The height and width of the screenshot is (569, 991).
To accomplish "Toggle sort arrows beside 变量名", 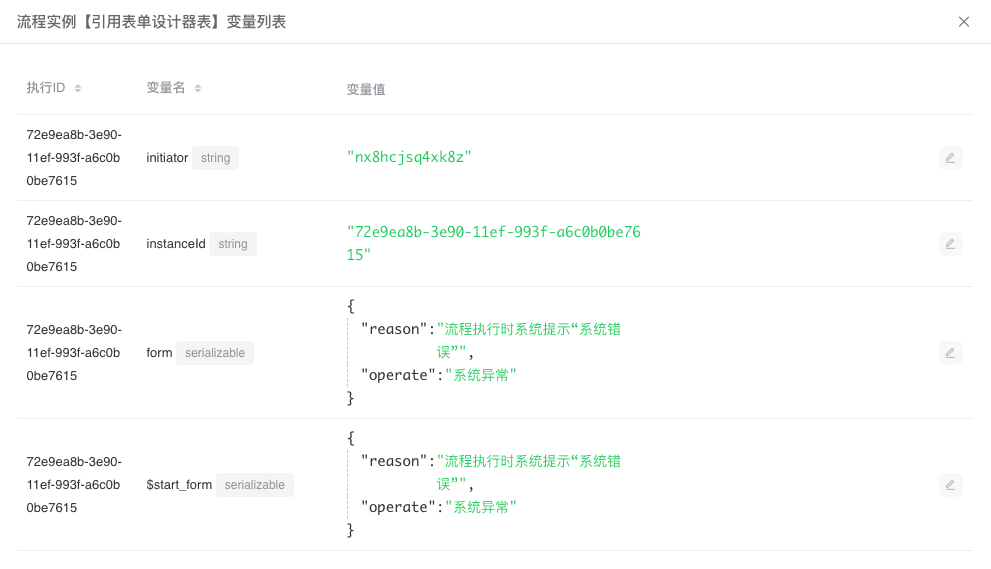I will [x=198, y=89].
